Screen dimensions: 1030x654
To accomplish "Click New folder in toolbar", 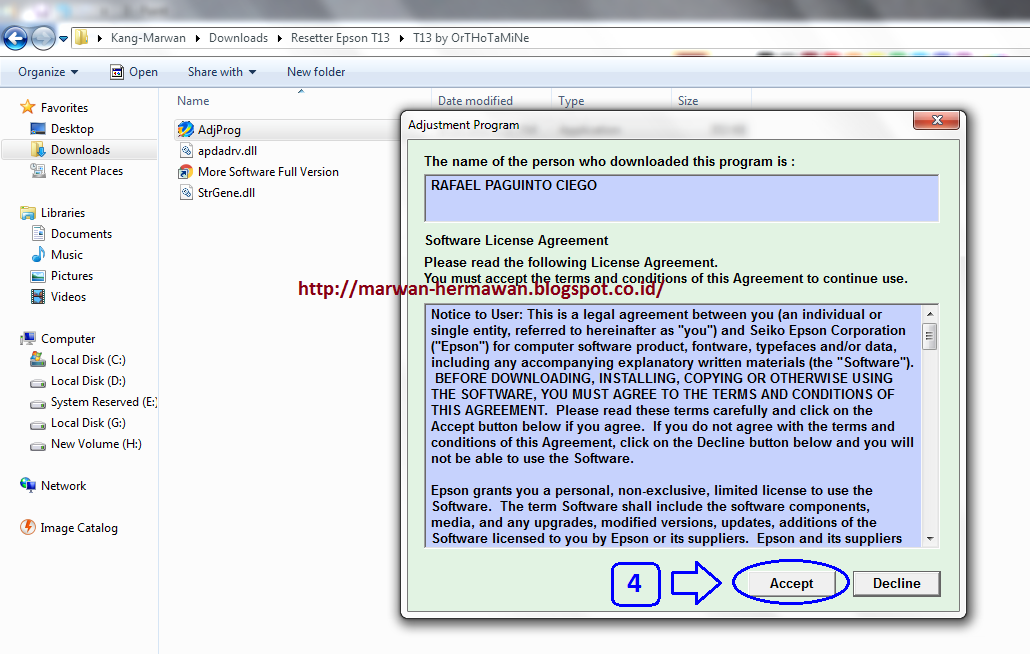I will 316,72.
